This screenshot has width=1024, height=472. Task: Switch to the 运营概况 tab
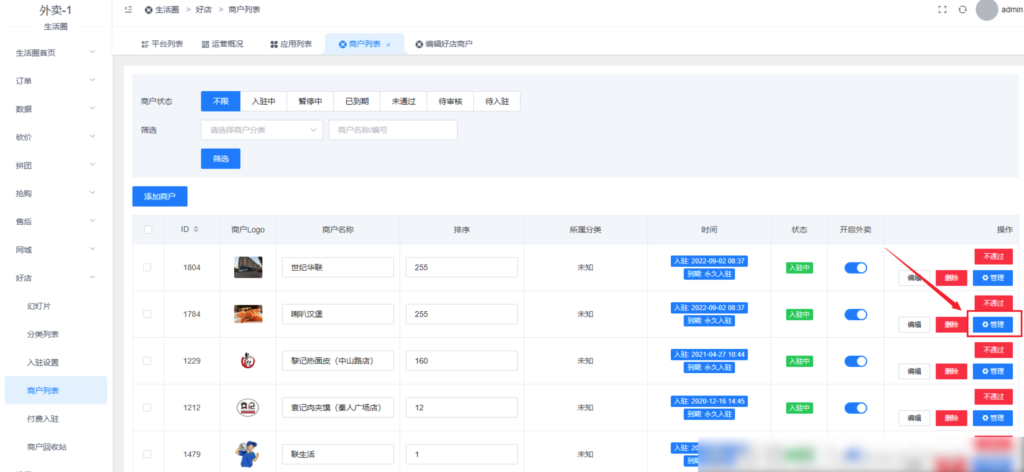[223, 44]
